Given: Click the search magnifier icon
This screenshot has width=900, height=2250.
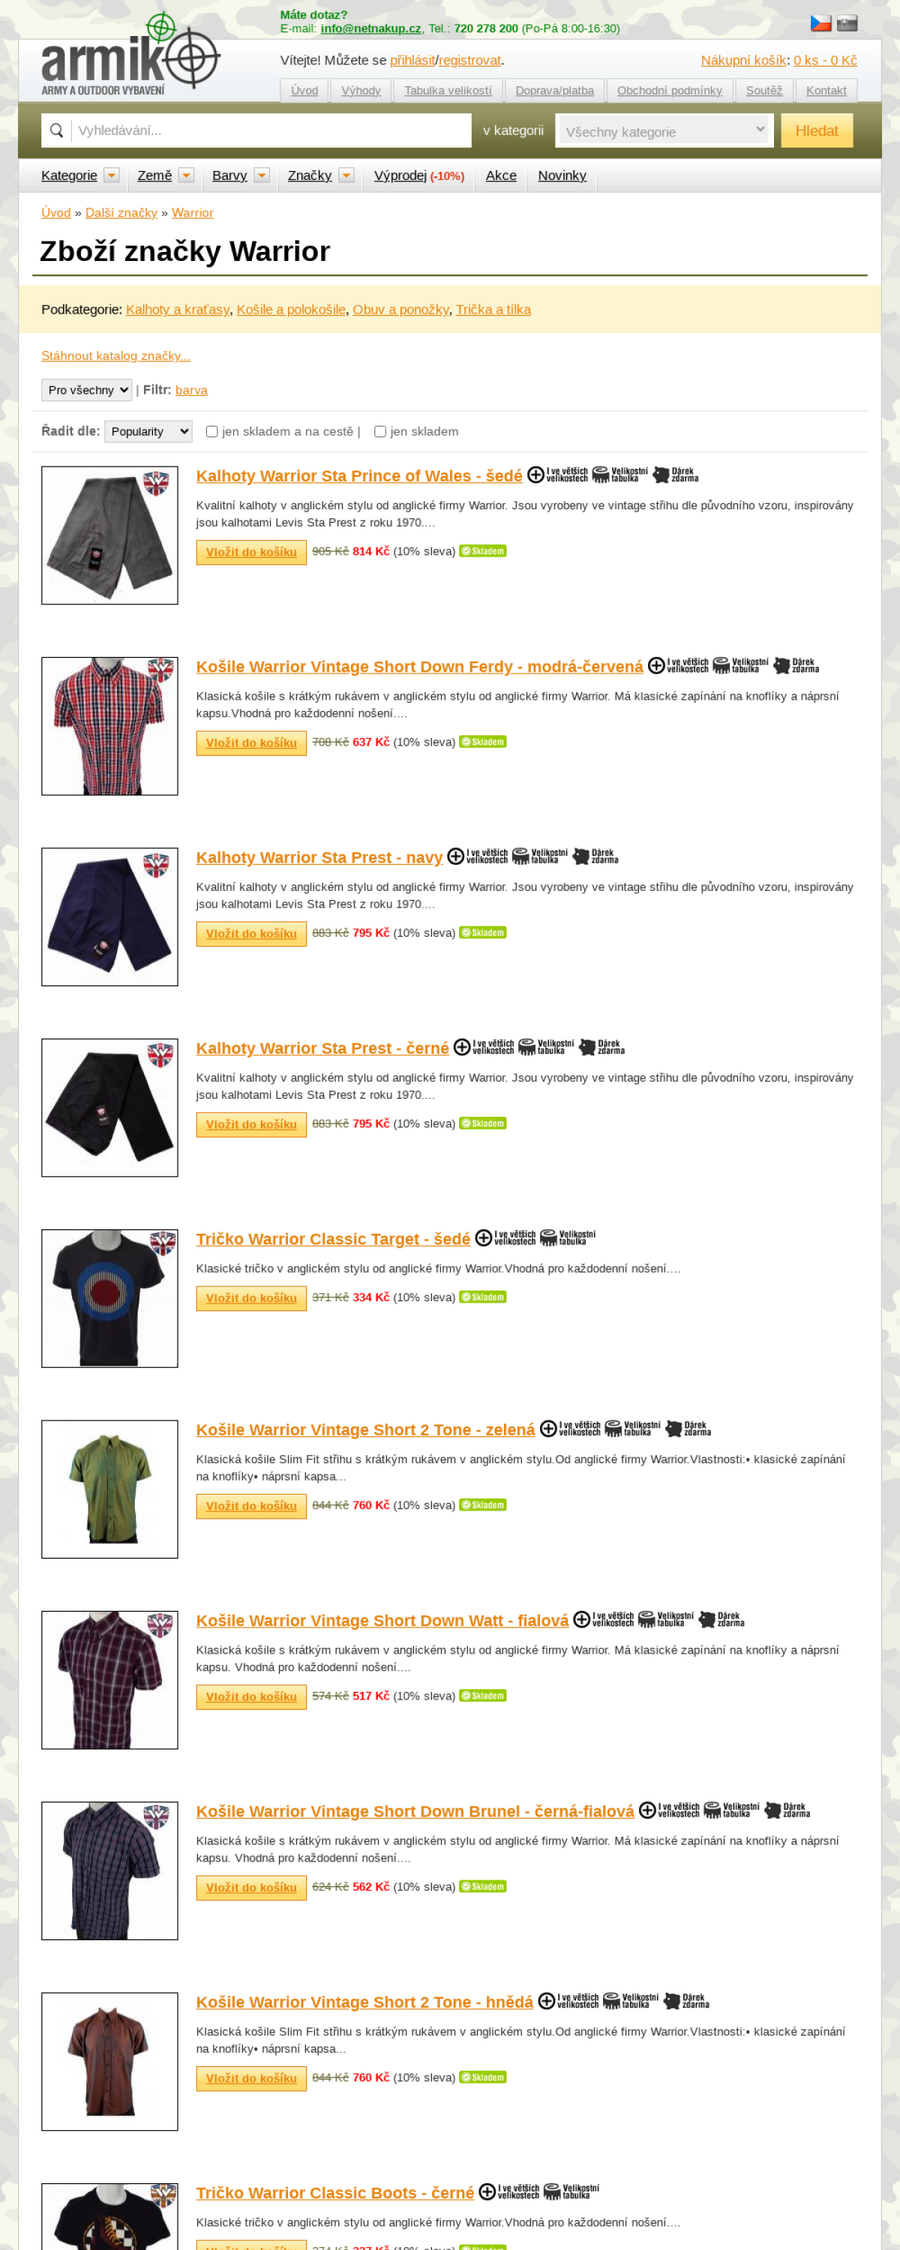Looking at the screenshot, I should tap(57, 130).
